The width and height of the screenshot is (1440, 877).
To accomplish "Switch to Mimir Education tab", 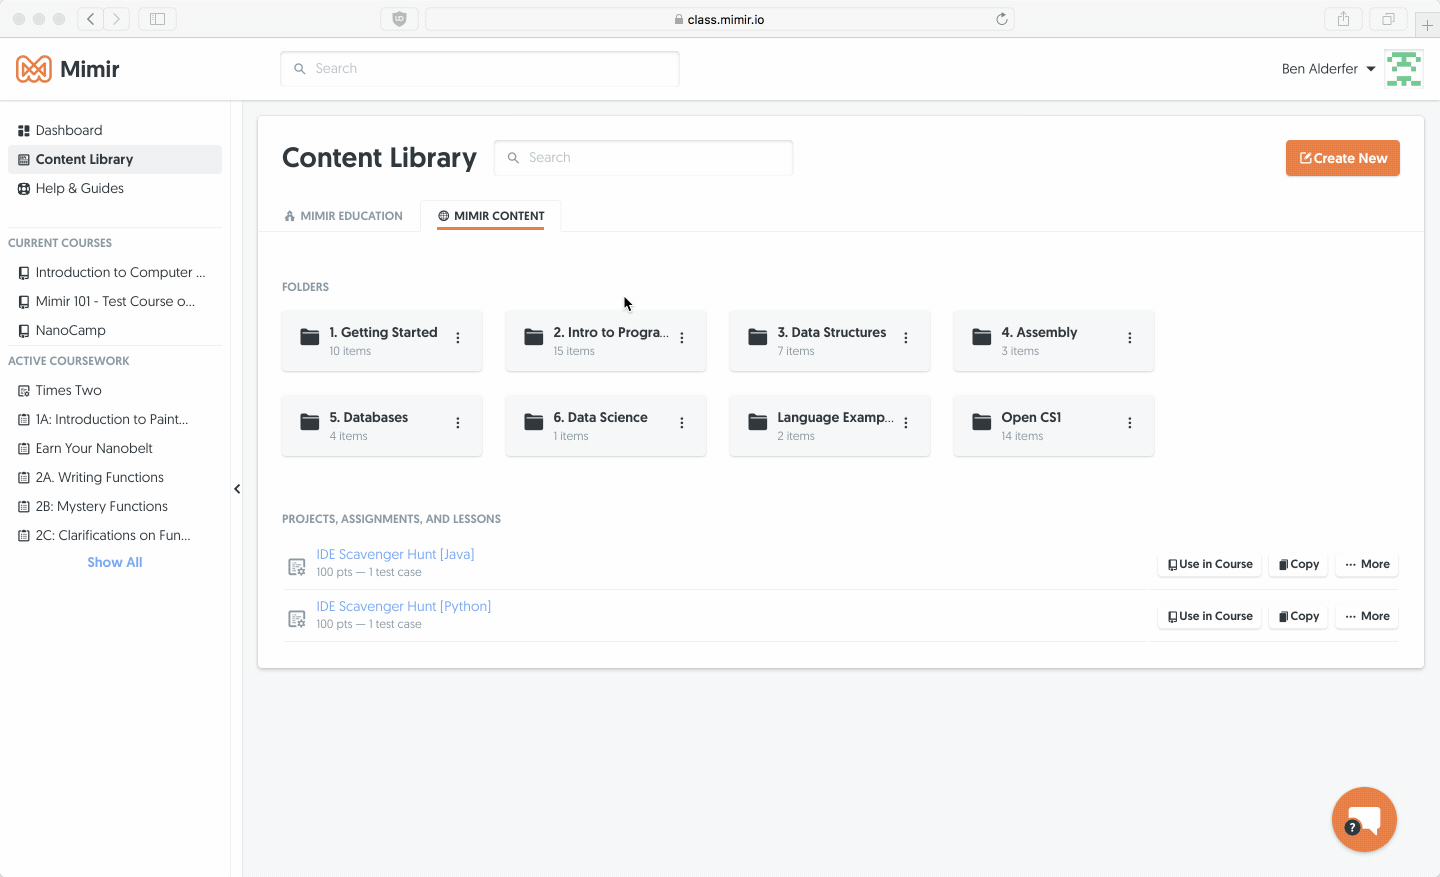I will pos(343,216).
